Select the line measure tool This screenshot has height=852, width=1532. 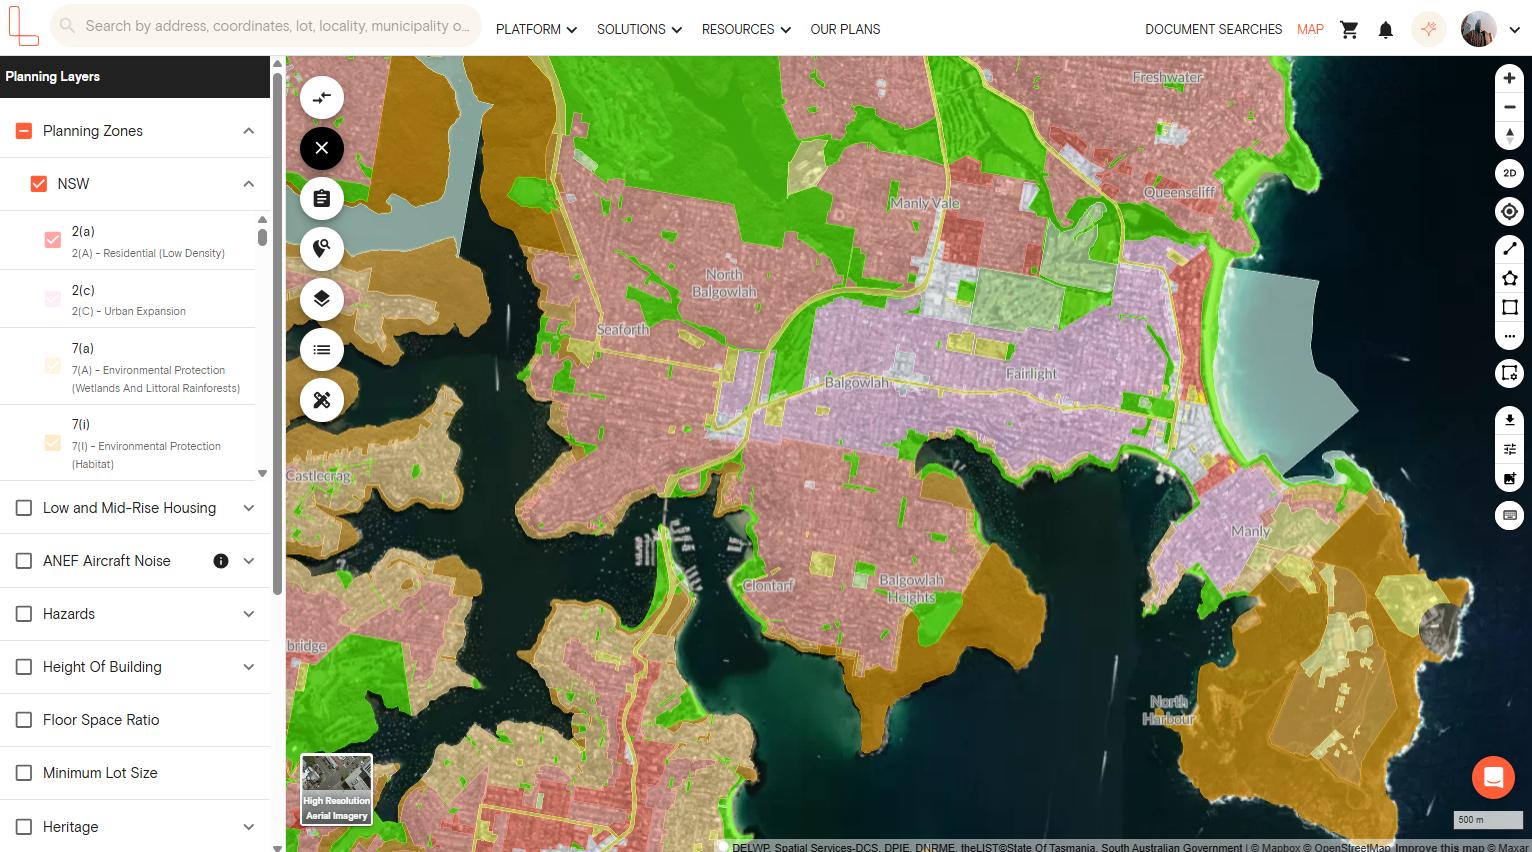[1510, 248]
